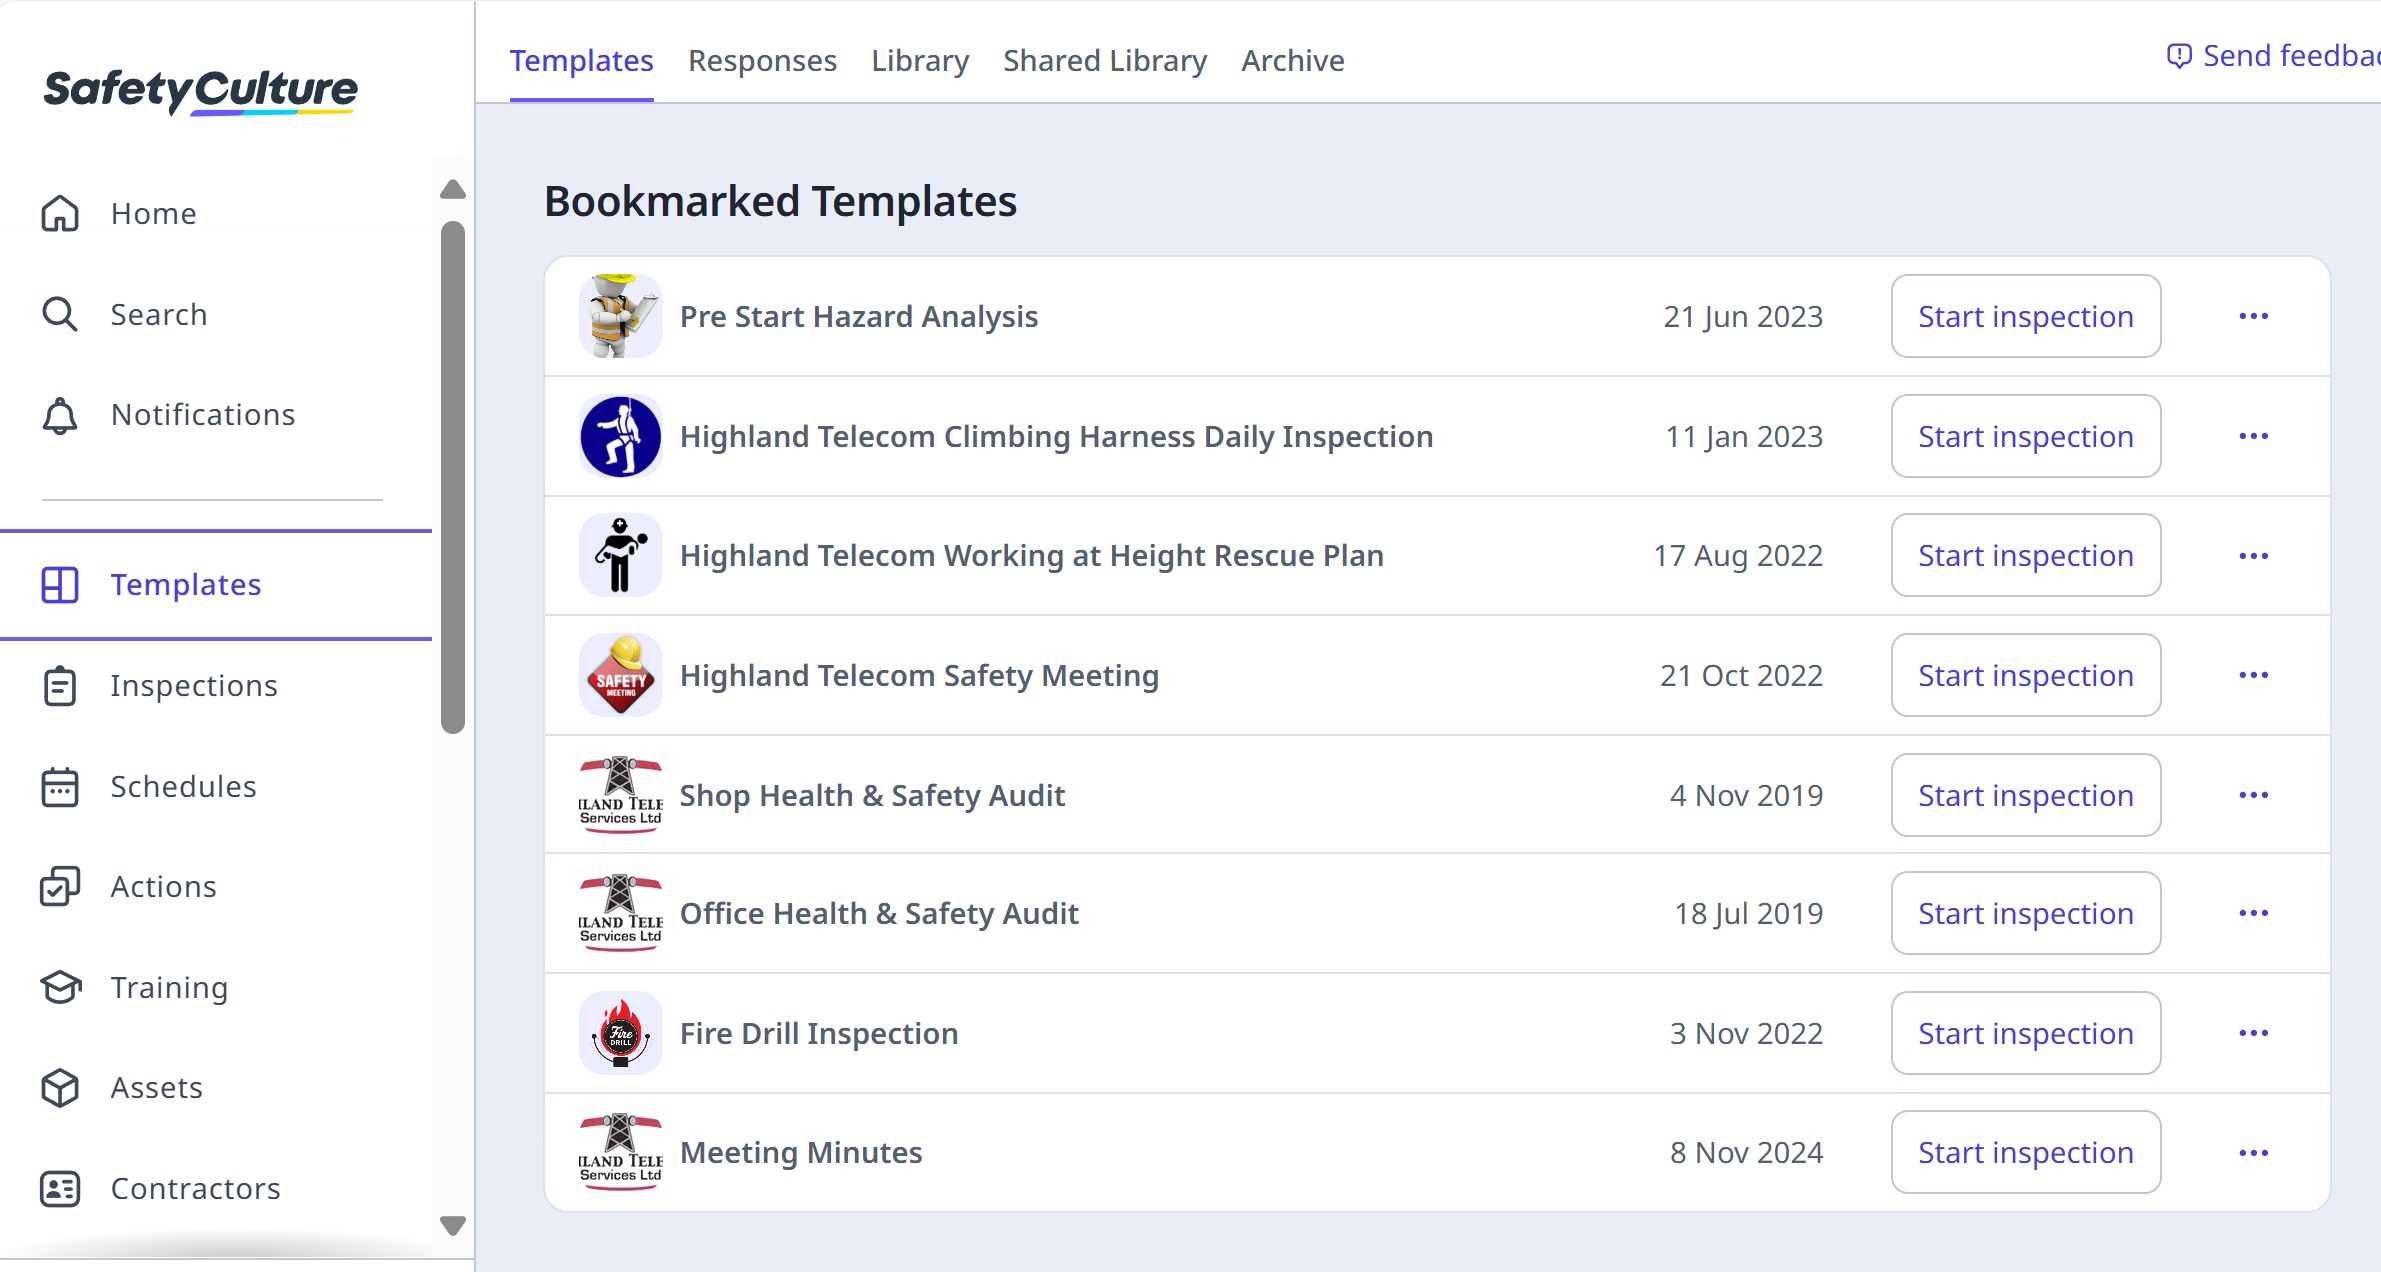The image size is (2381, 1272).
Task: Open Highland Telecom Climbing Harness template thumbnail
Action: 620,436
